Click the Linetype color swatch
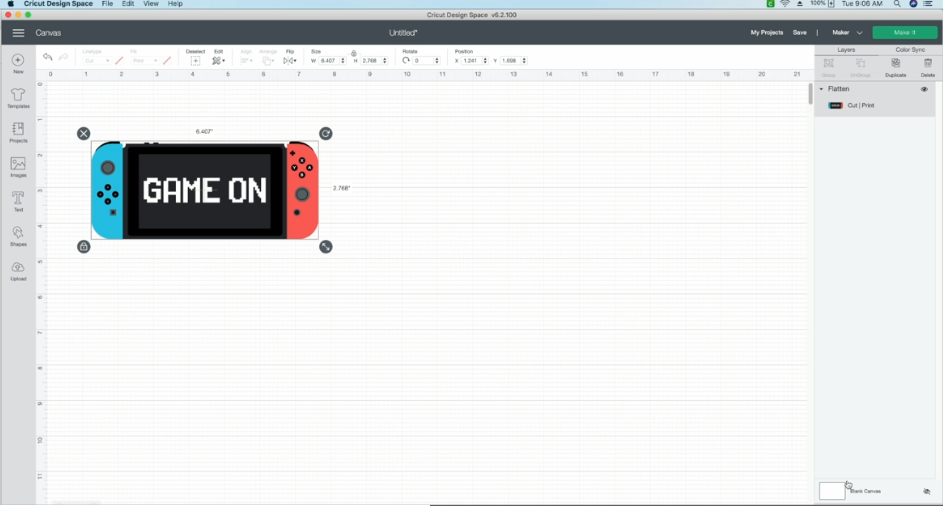The height and width of the screenshot is (506, 943). click(x=119, y=61)
